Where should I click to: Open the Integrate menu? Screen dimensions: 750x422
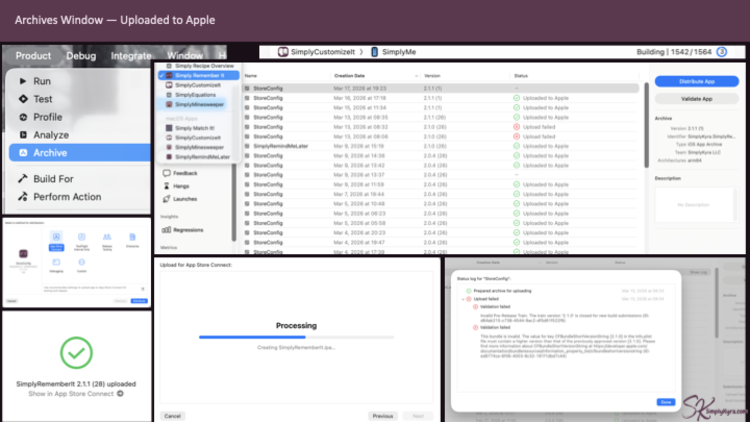[131, 56]
